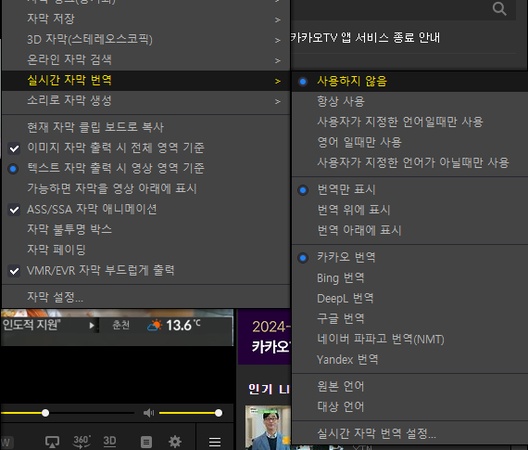Choose 사용자가 지정한 언어일때만 사용
Viewport: 528px width, 450px height.
pyautogui.click(x=410, y=122)
